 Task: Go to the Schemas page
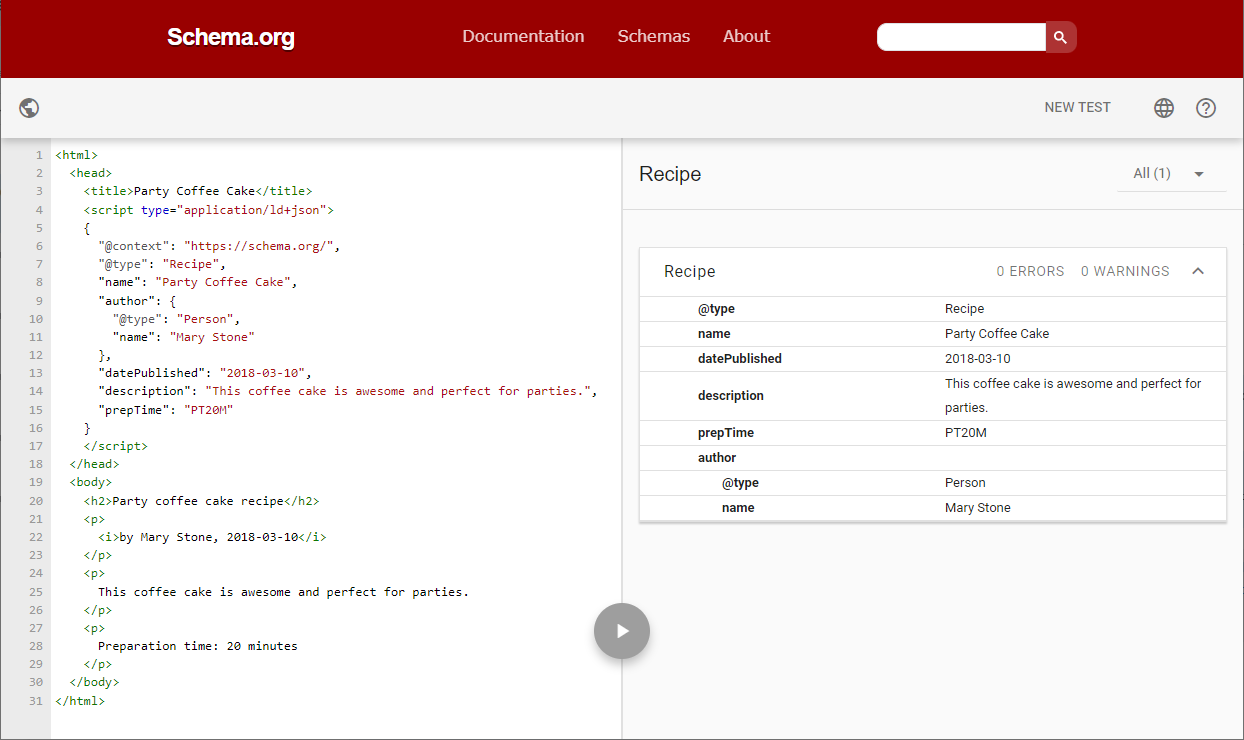coord(653,36)
